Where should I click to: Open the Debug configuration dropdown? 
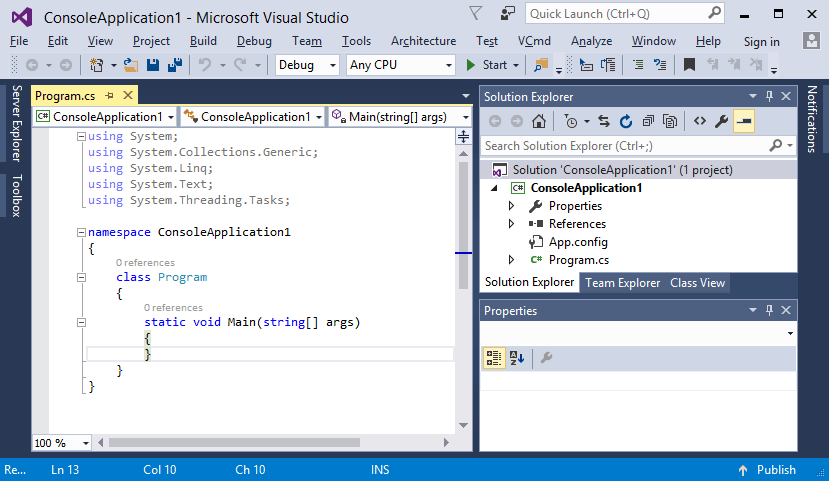coord(308,65)
